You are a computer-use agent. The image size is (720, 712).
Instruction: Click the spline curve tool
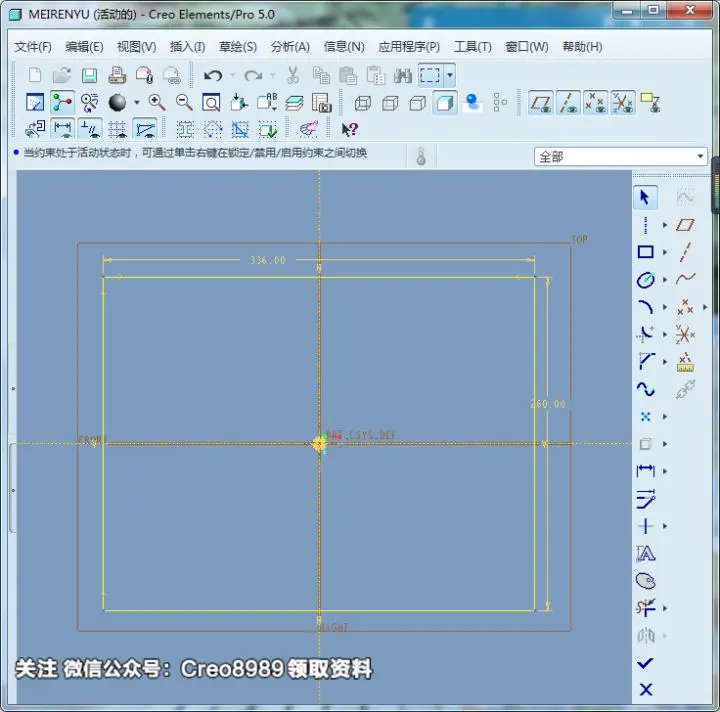(x=645, y=389)
